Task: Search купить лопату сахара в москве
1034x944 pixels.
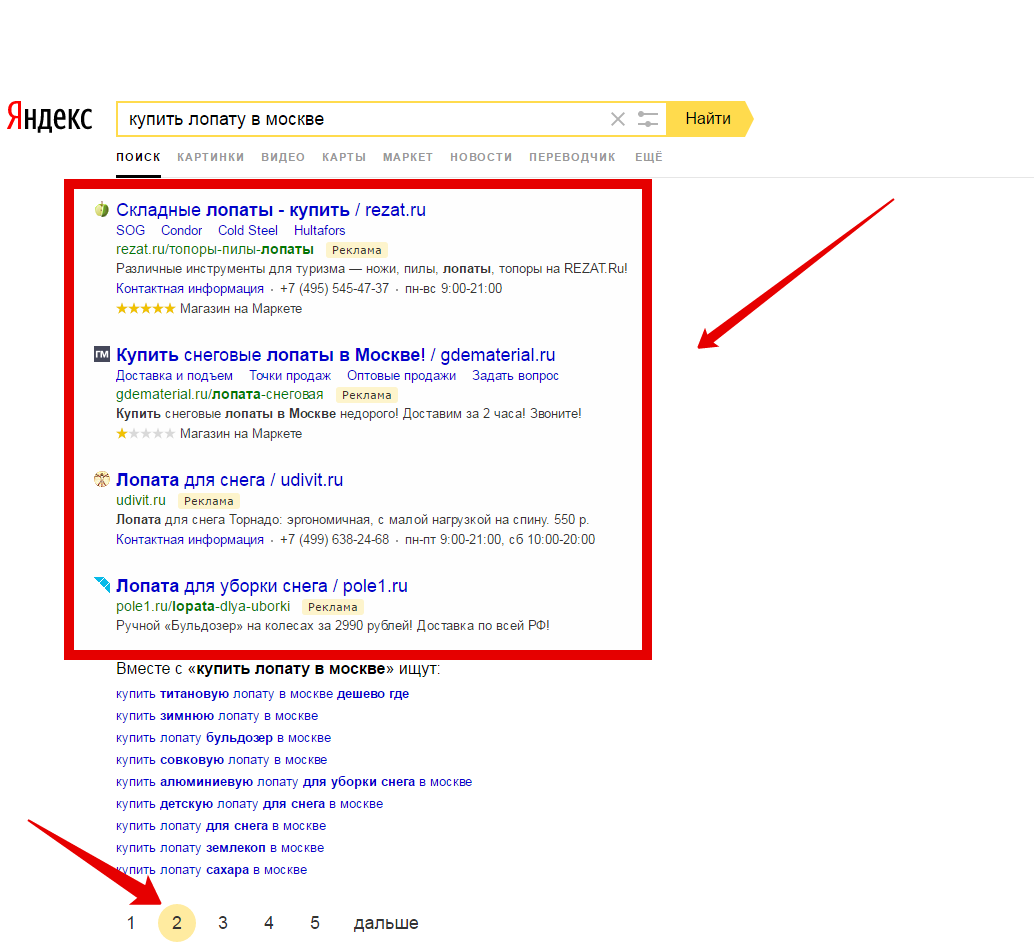Action: pyautogui.click(x=212, y=870)
